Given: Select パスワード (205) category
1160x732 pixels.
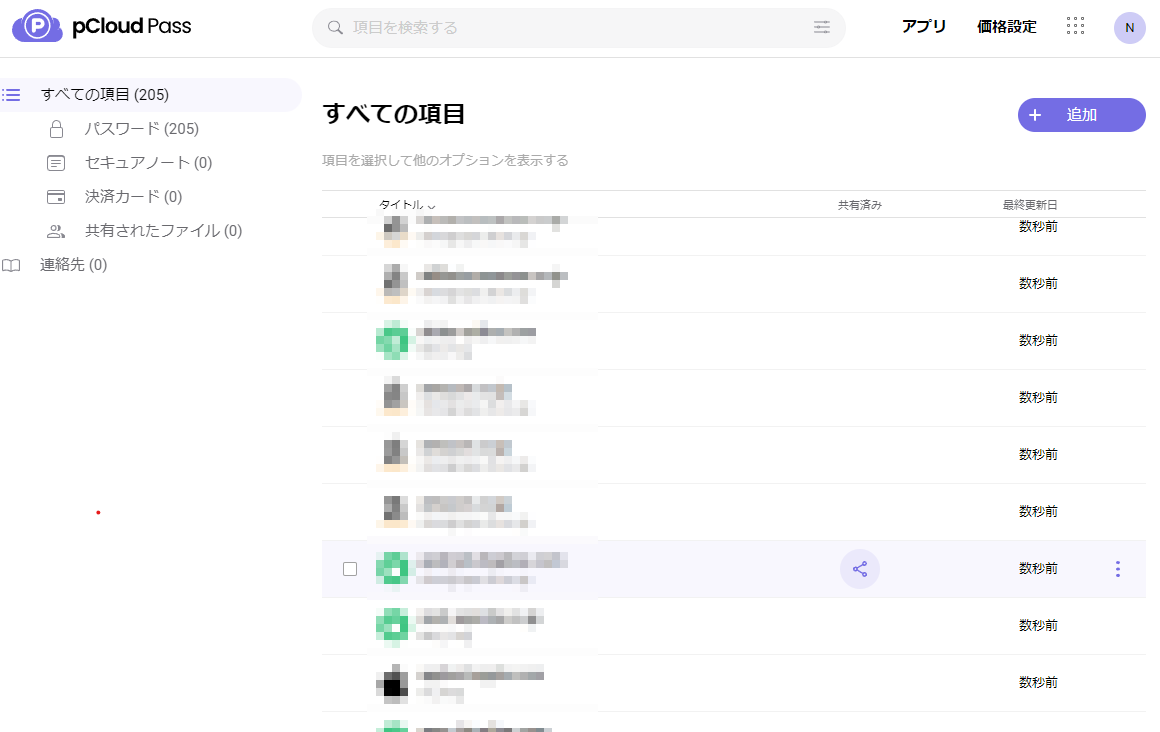Looking at the screenshot, I should pos(141,129).
